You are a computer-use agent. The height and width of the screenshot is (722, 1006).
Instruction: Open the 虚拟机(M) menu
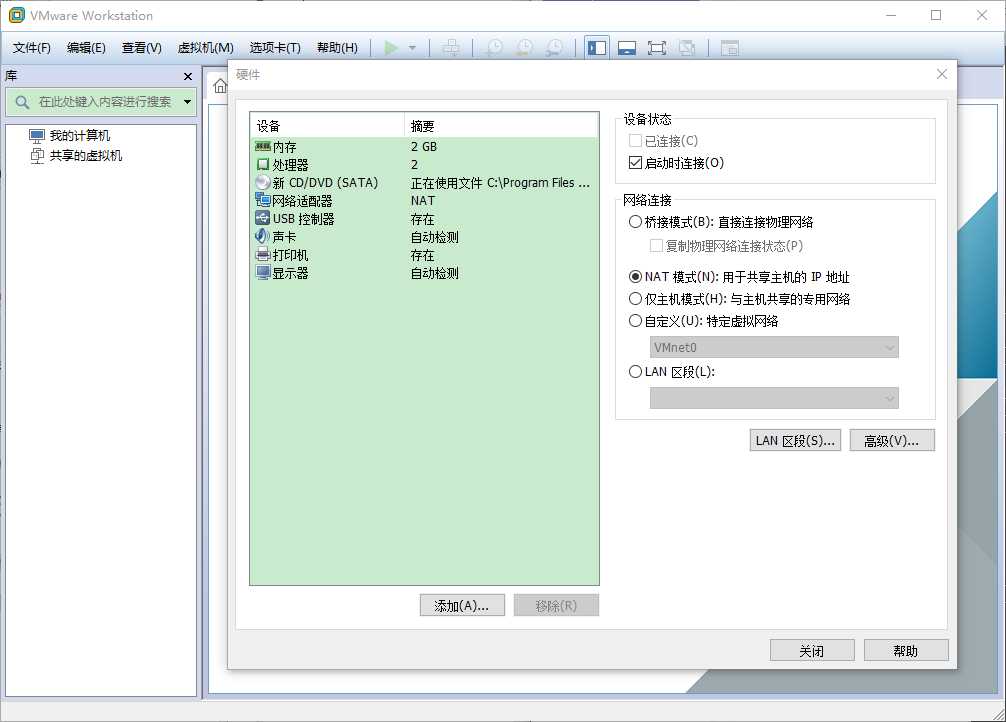click(x=205, y=48)
